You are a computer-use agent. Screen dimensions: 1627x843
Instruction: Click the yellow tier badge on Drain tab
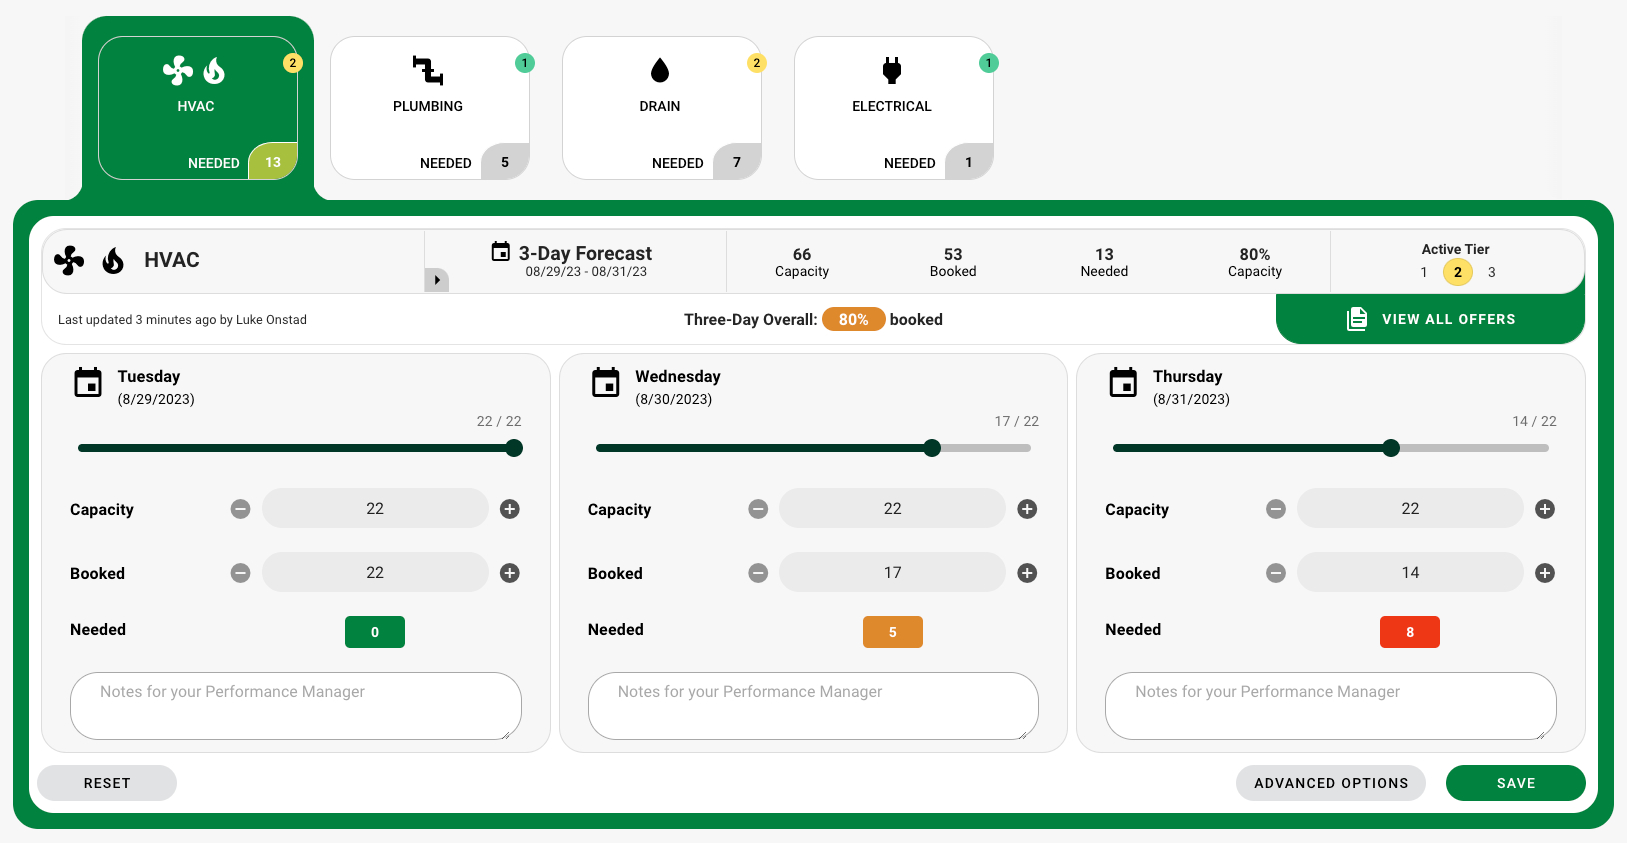(757, 63)
